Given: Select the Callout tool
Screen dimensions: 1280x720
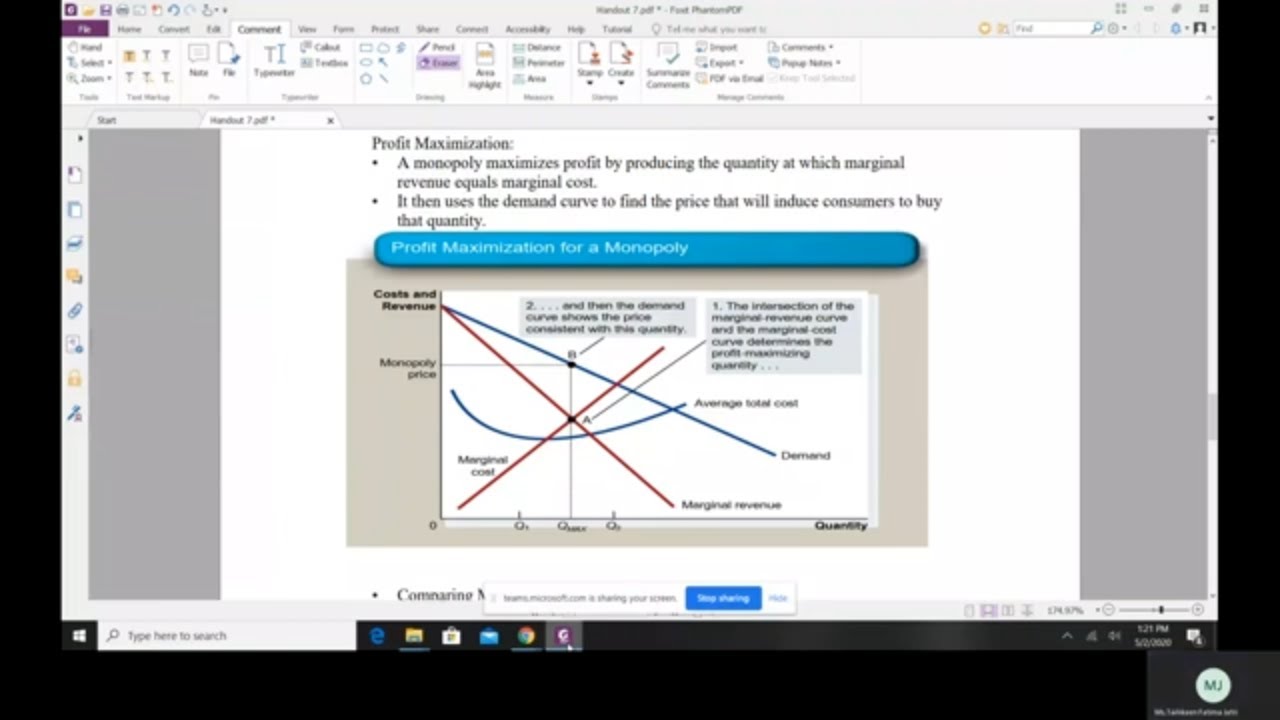Looking at the screenshot, I should (x=320, y=47).
